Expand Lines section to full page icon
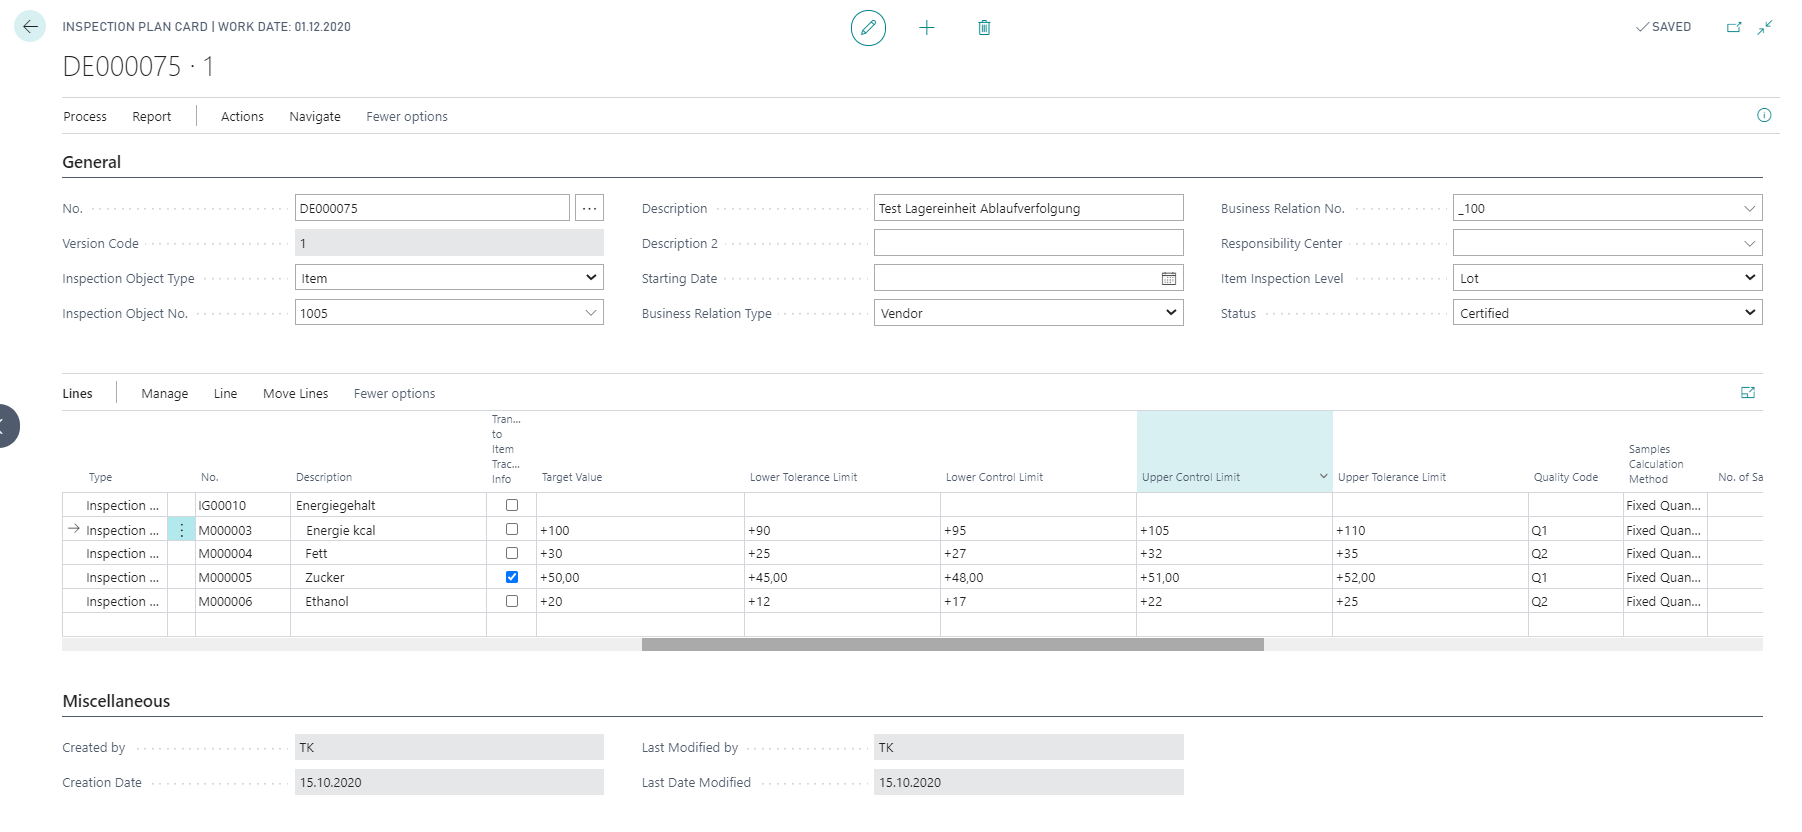The width and height of the screenshot is (1802, 832). [x=1748, y=393]
